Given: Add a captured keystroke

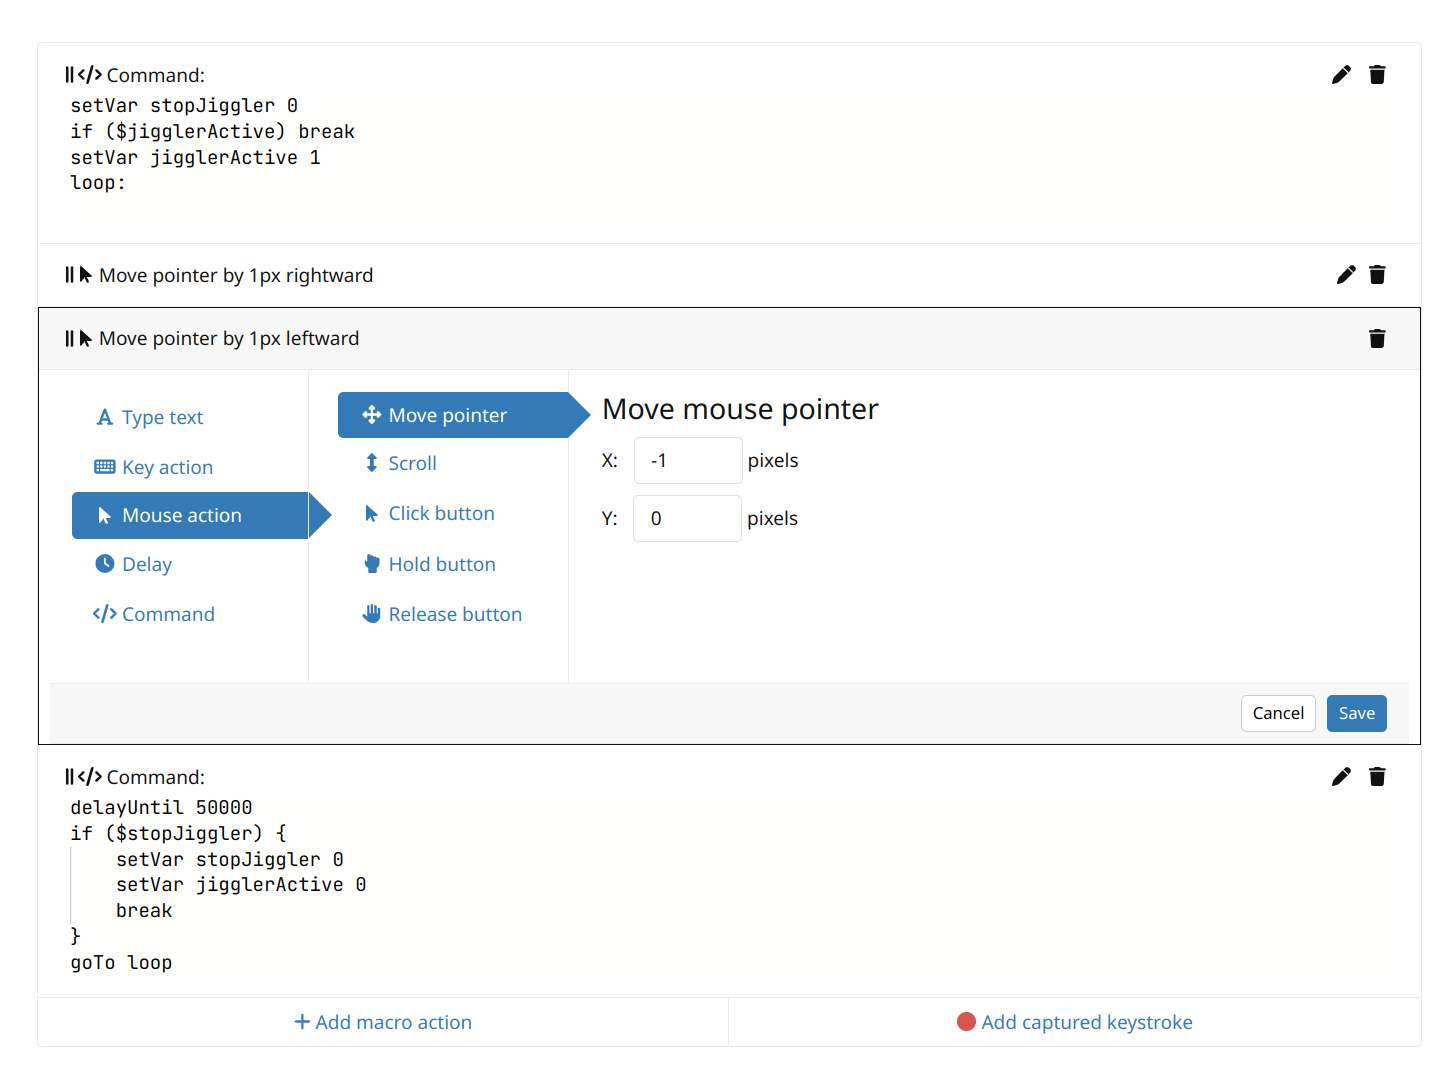Looking at the screenshot, I should pyautogui.click(x=1075, y=1022).
